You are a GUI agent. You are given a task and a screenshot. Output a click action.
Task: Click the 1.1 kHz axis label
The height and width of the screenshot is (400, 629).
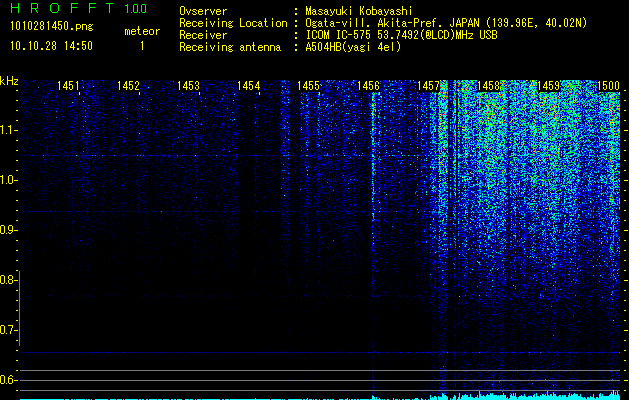(8, 130)
